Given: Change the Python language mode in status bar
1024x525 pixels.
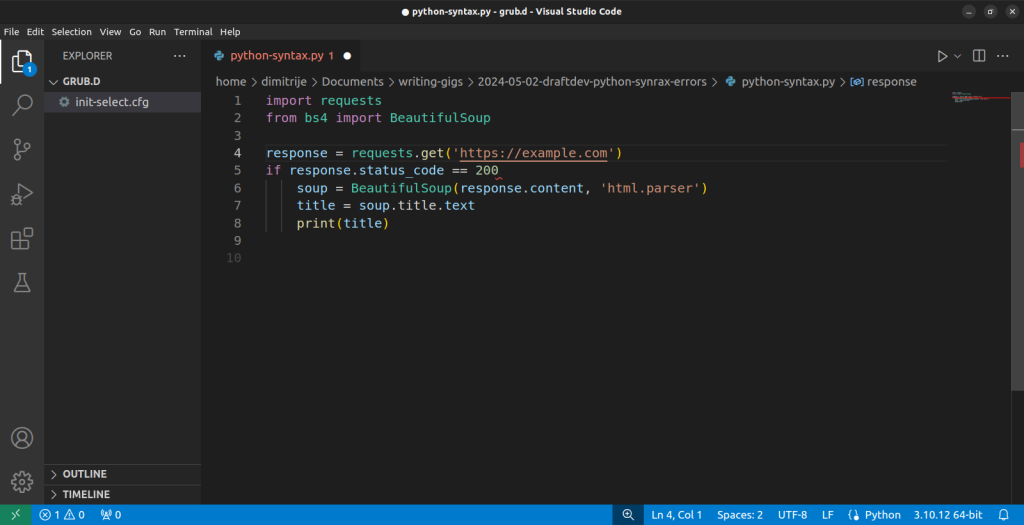Looking at the screenshot, I should 882,515.
